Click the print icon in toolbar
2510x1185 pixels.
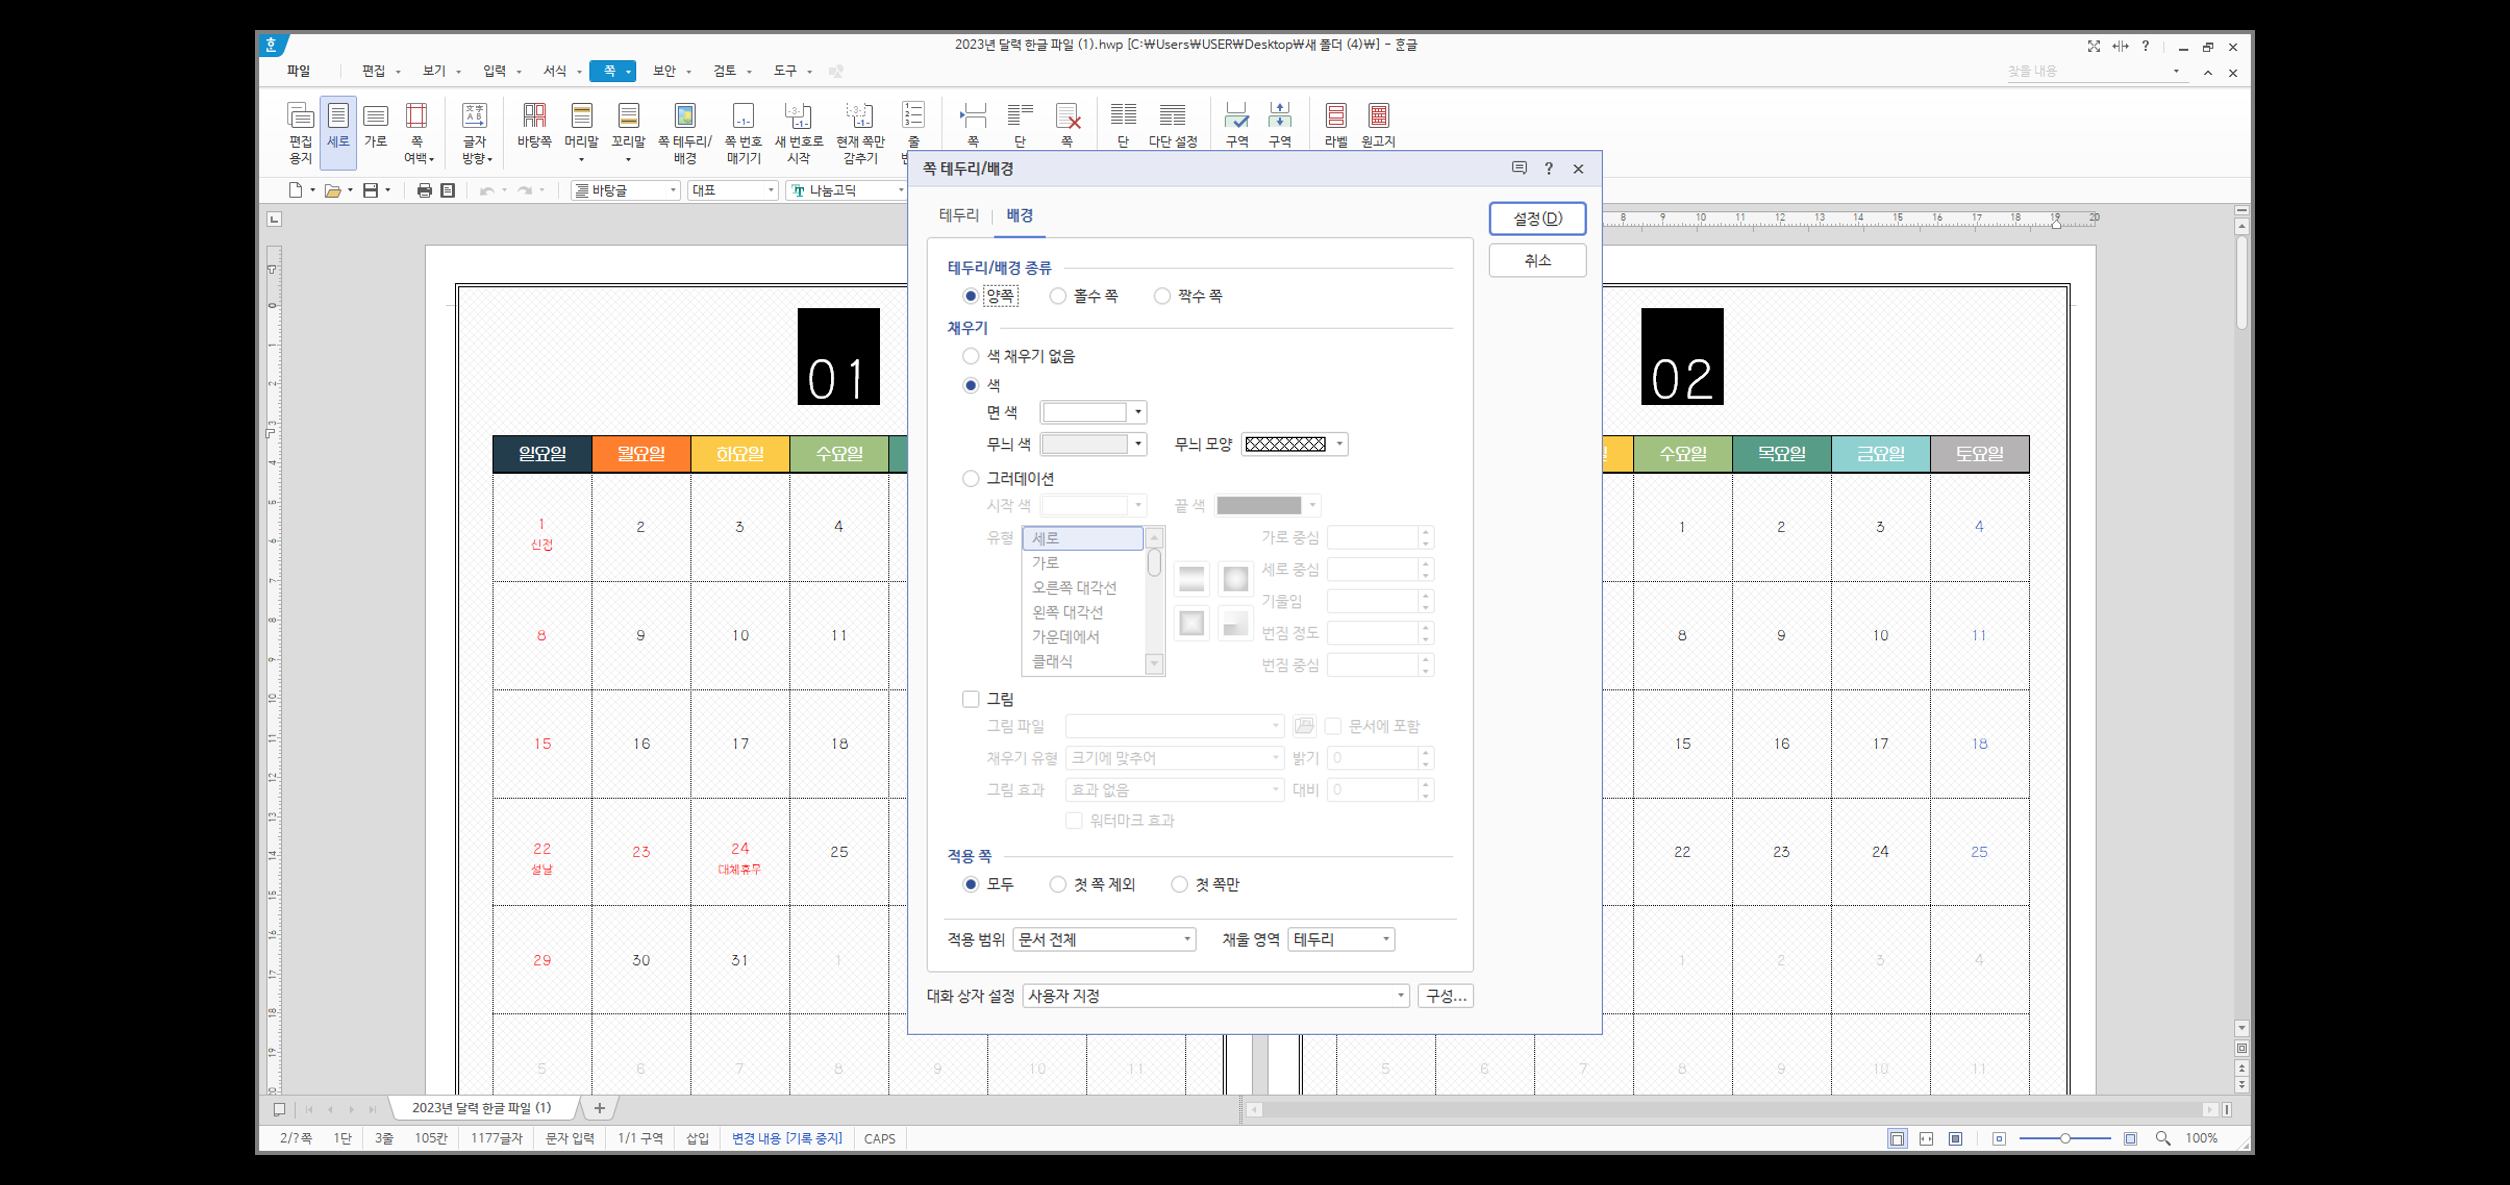[x=424, y=190]
